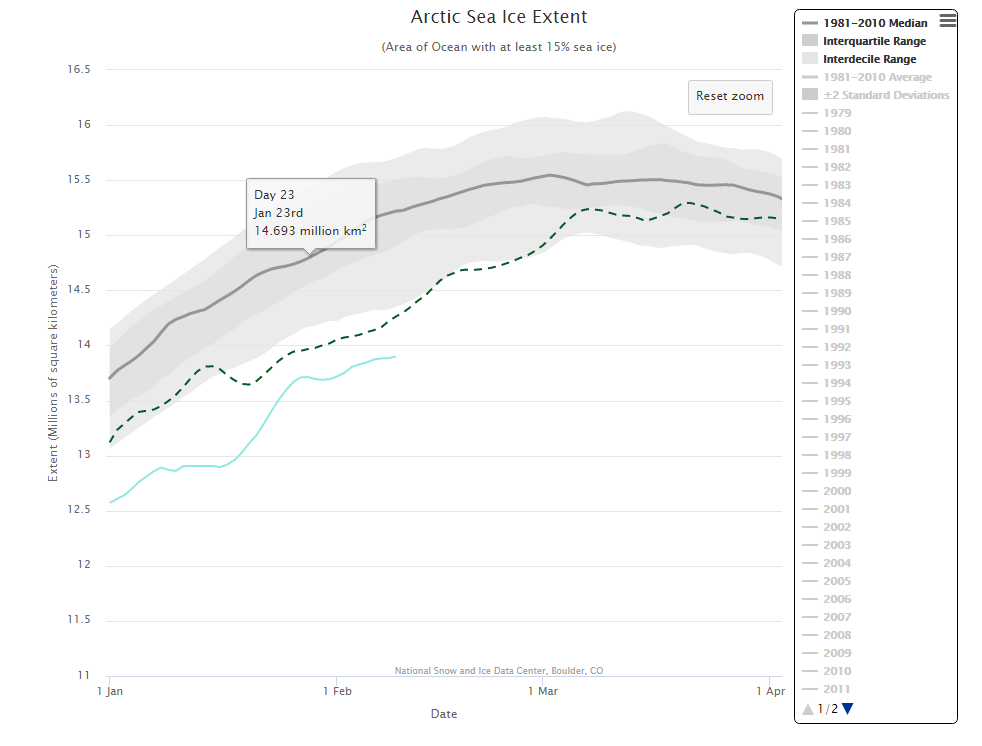Open the chart hamburger menu
Image resolution: width=982 pixels, height=746 pixels.
pos(948,19)
